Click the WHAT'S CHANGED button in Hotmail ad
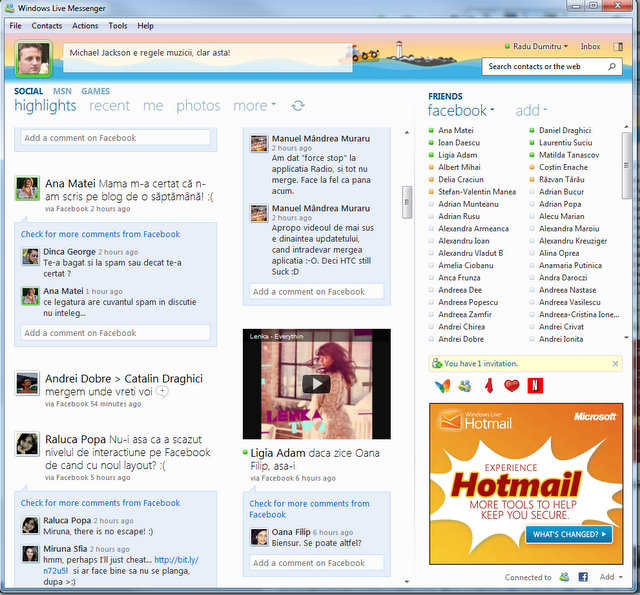The height and width of the screenshot is (595, 640). tap(569, 534)
